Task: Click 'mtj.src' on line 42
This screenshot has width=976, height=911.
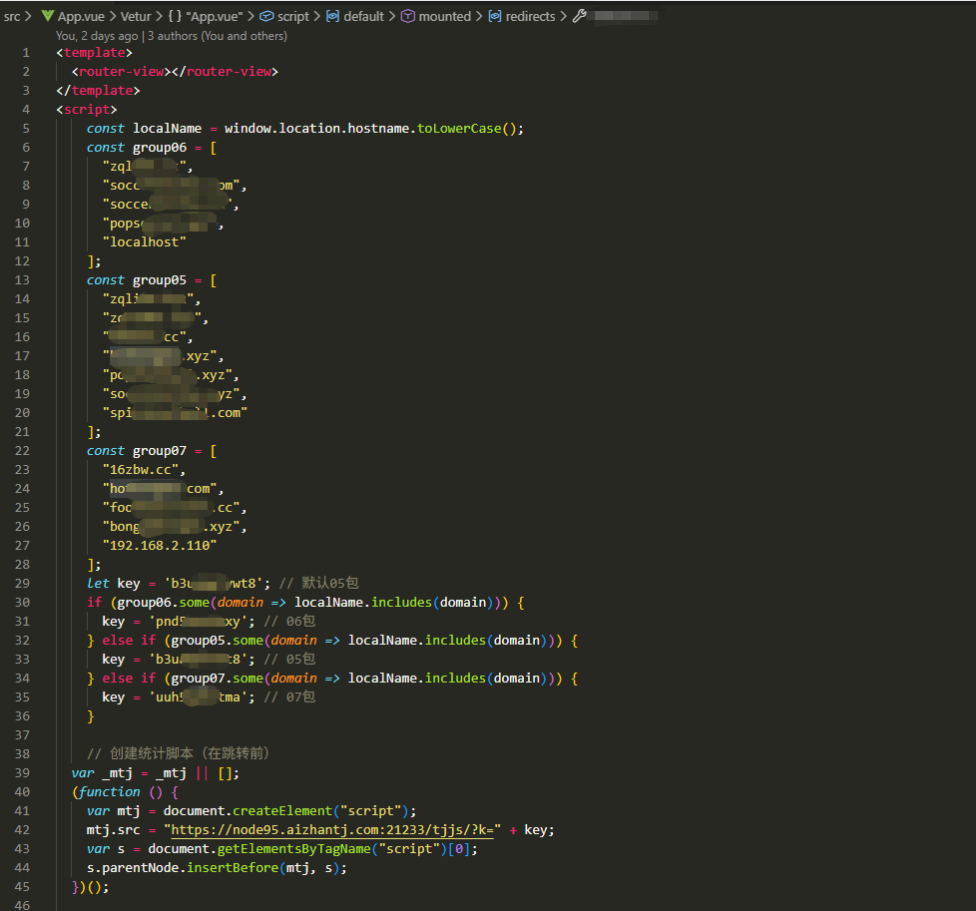Action: [x=113, y=830]
